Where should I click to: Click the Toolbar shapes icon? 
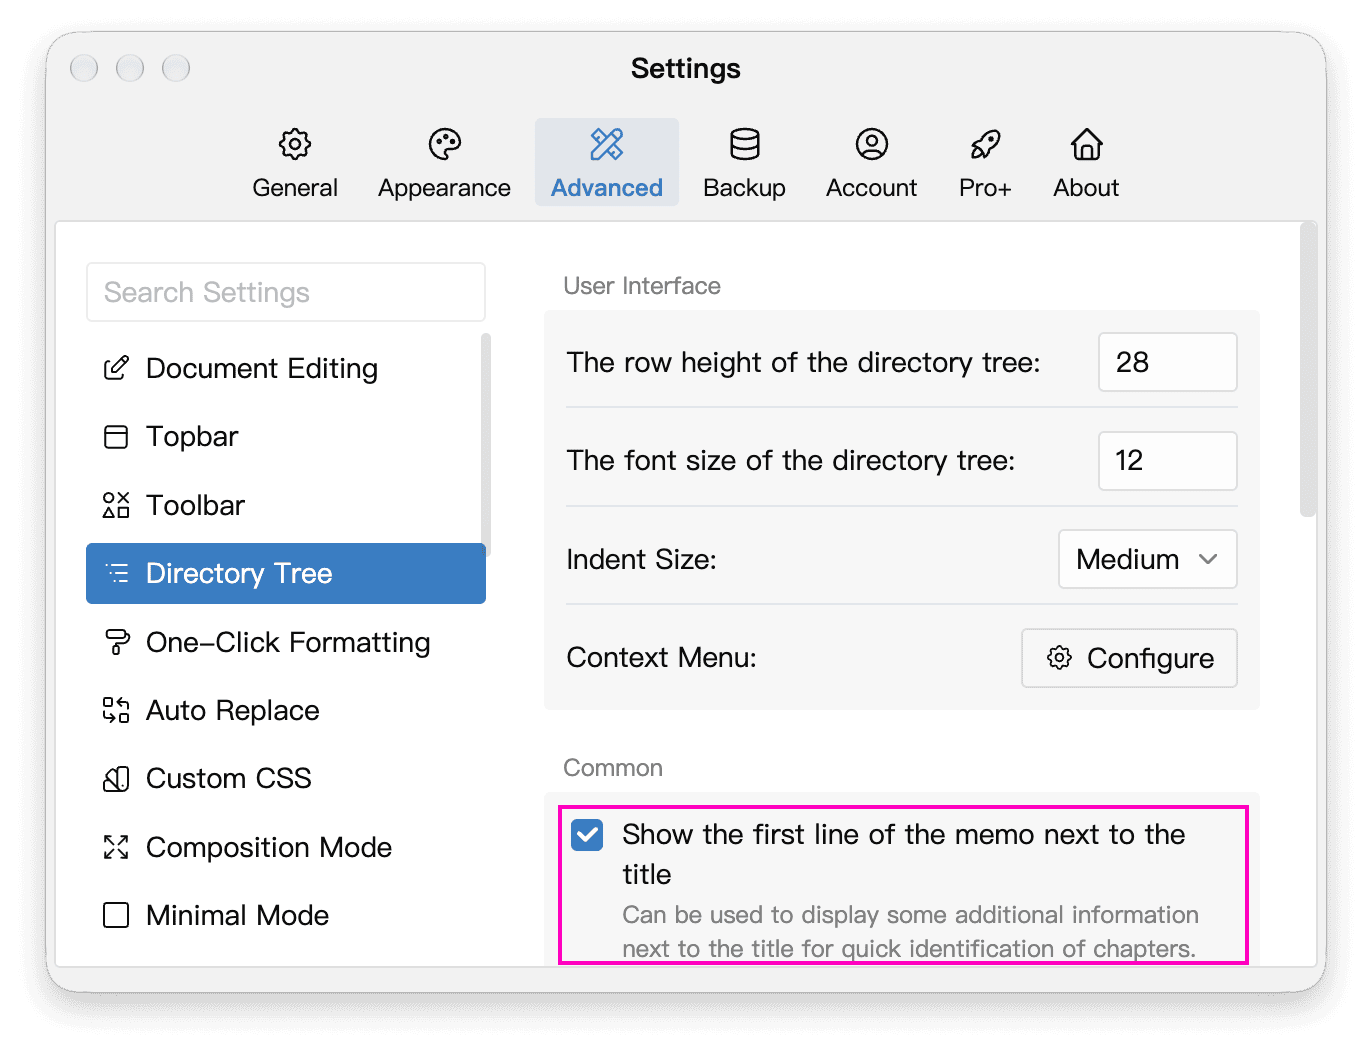[116, 505]
